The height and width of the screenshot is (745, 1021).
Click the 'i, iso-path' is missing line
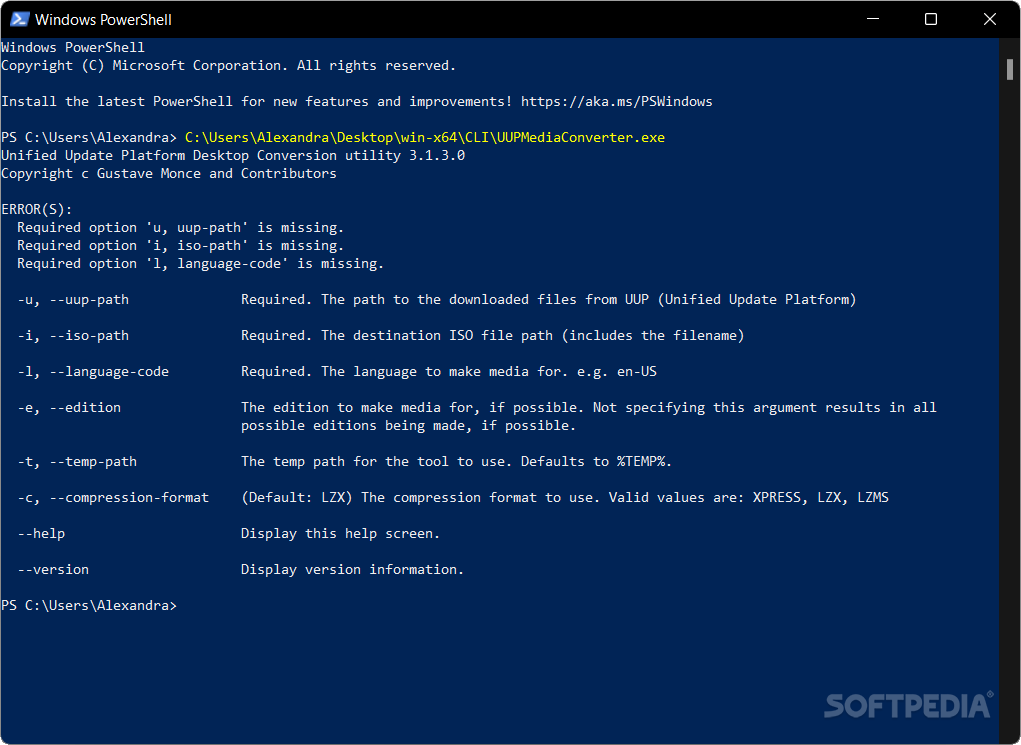tap(180, 246)
